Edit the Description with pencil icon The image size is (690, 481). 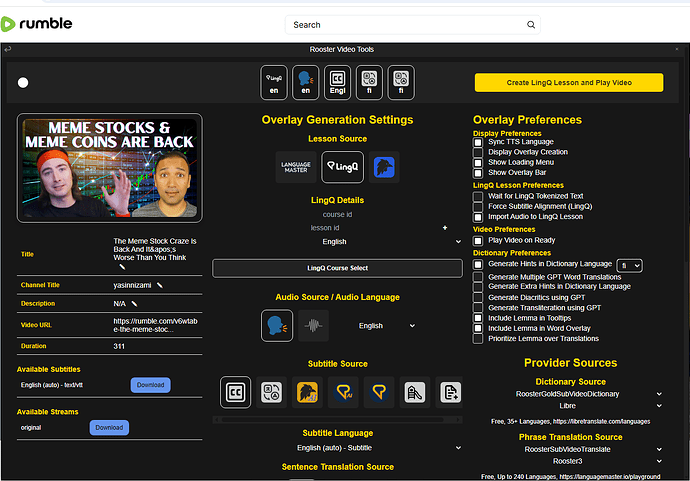coord(134,304)
